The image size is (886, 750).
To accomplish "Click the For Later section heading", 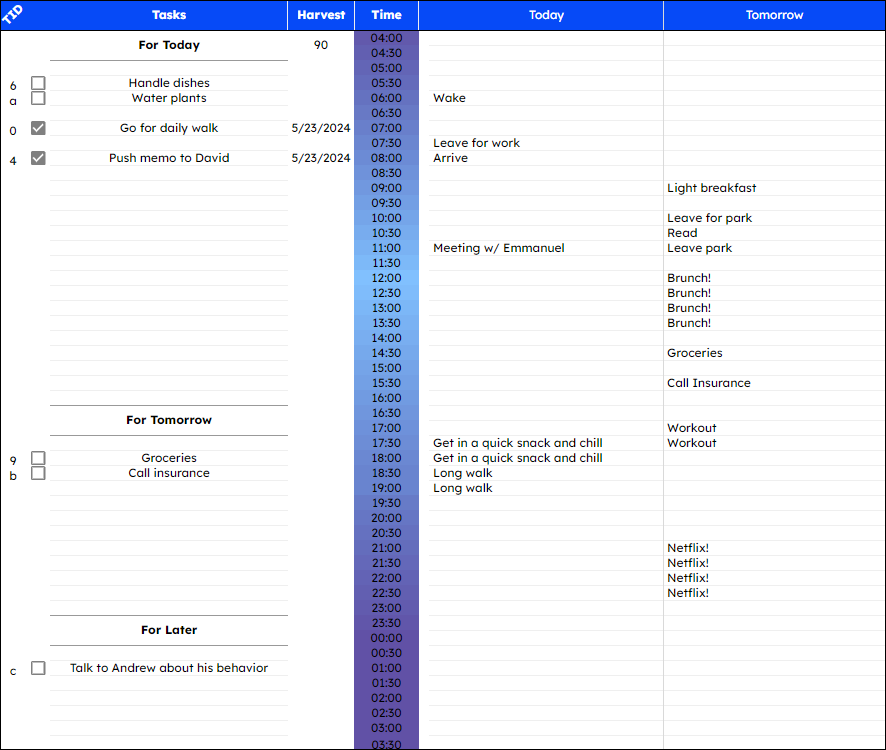I will coord(168,630).
